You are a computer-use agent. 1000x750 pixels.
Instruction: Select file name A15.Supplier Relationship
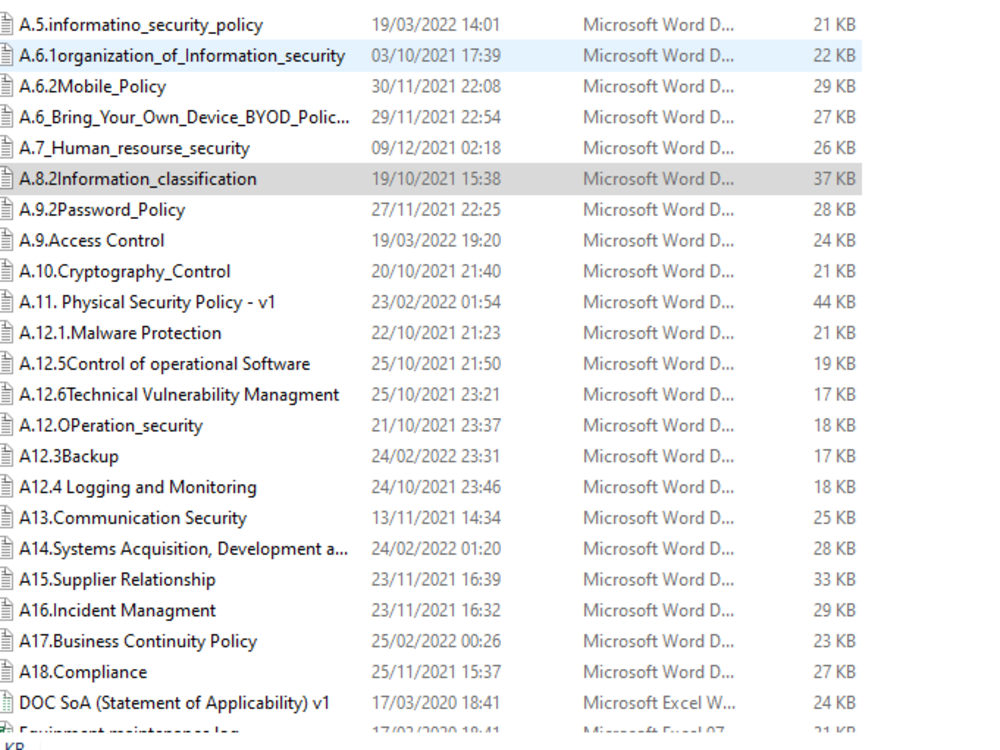pos(117,580)
